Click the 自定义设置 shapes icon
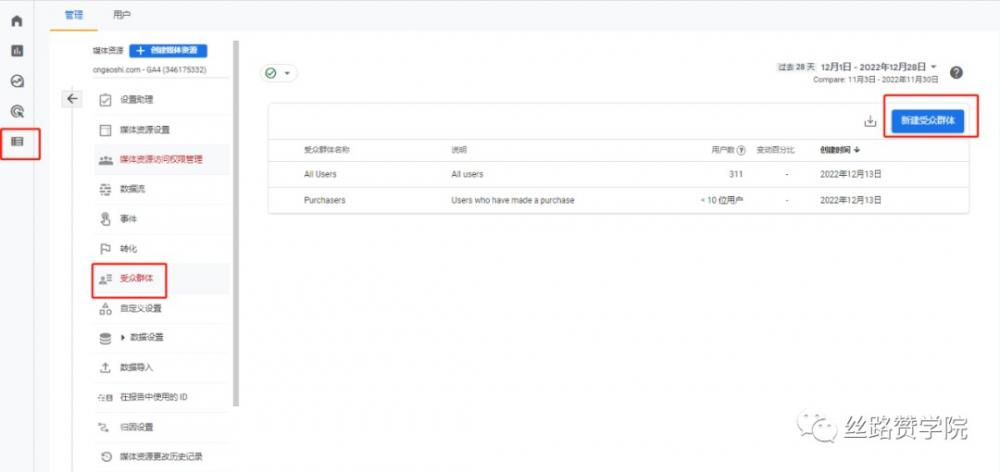 106,309
